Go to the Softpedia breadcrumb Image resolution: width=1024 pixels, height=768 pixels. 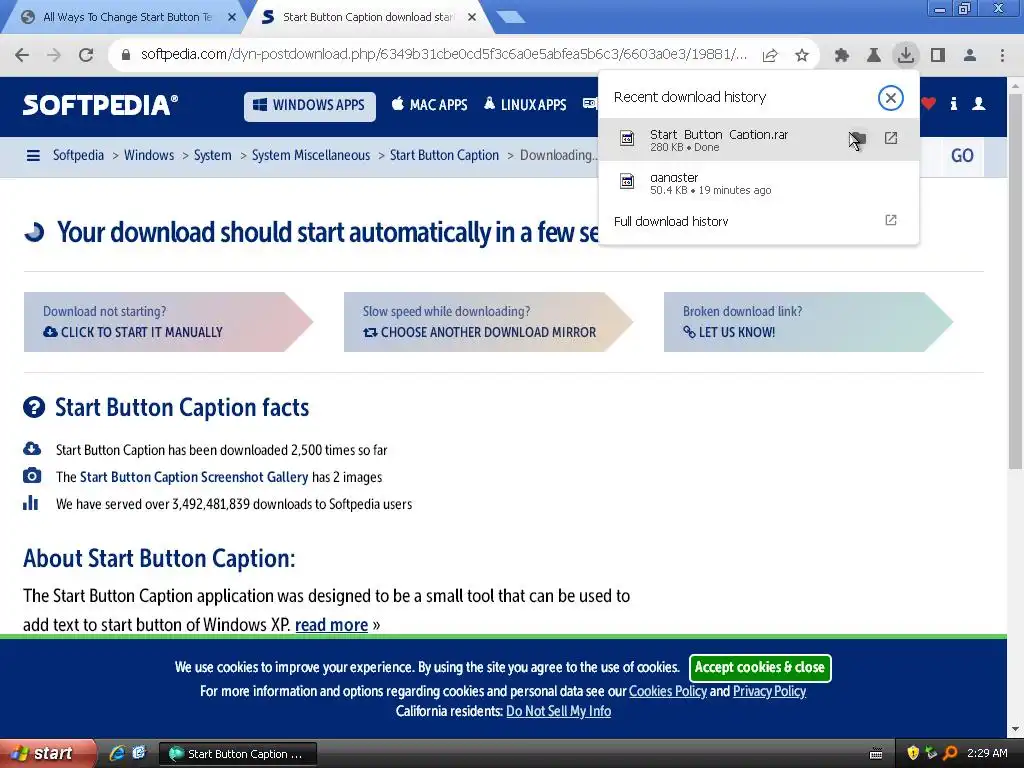click(78, 155)
